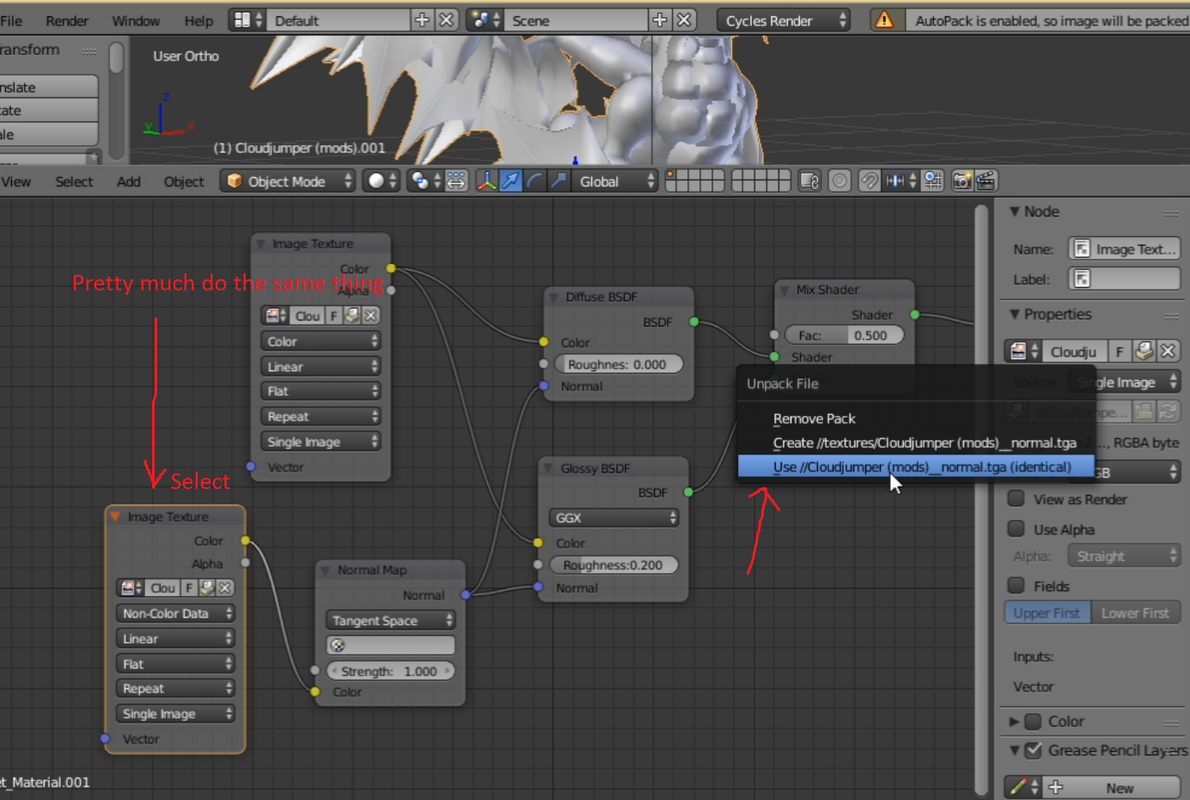Click the OpenGL render camera icon
1190x800 pixels.
tap(962, 181)
